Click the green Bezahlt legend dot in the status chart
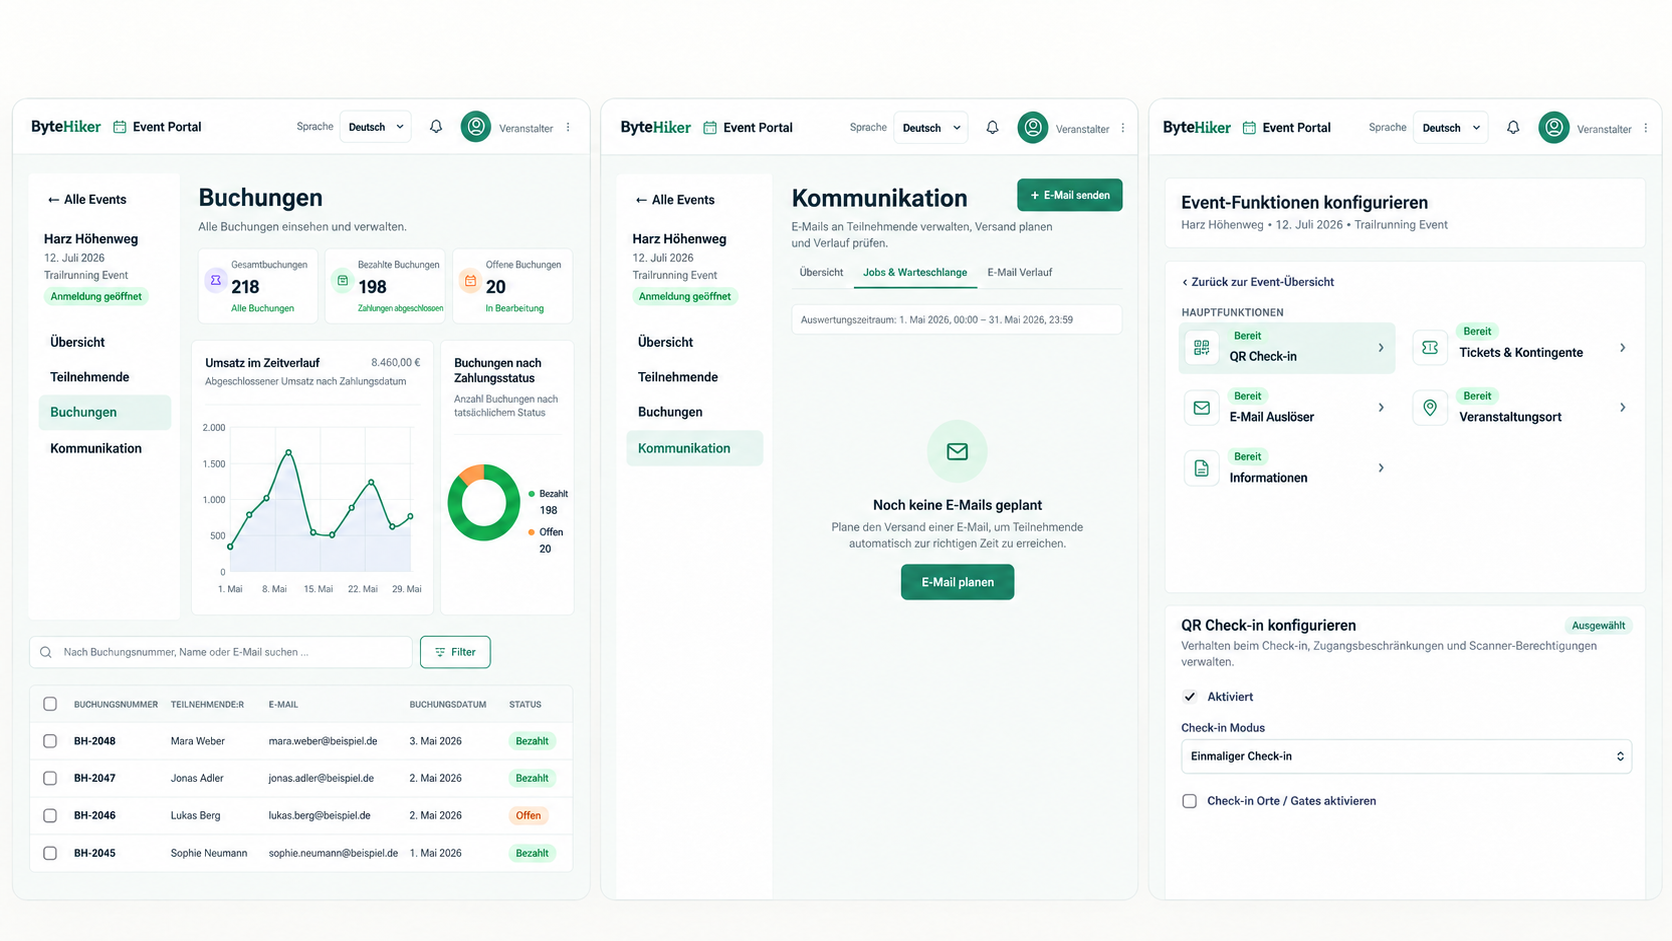 532,494
